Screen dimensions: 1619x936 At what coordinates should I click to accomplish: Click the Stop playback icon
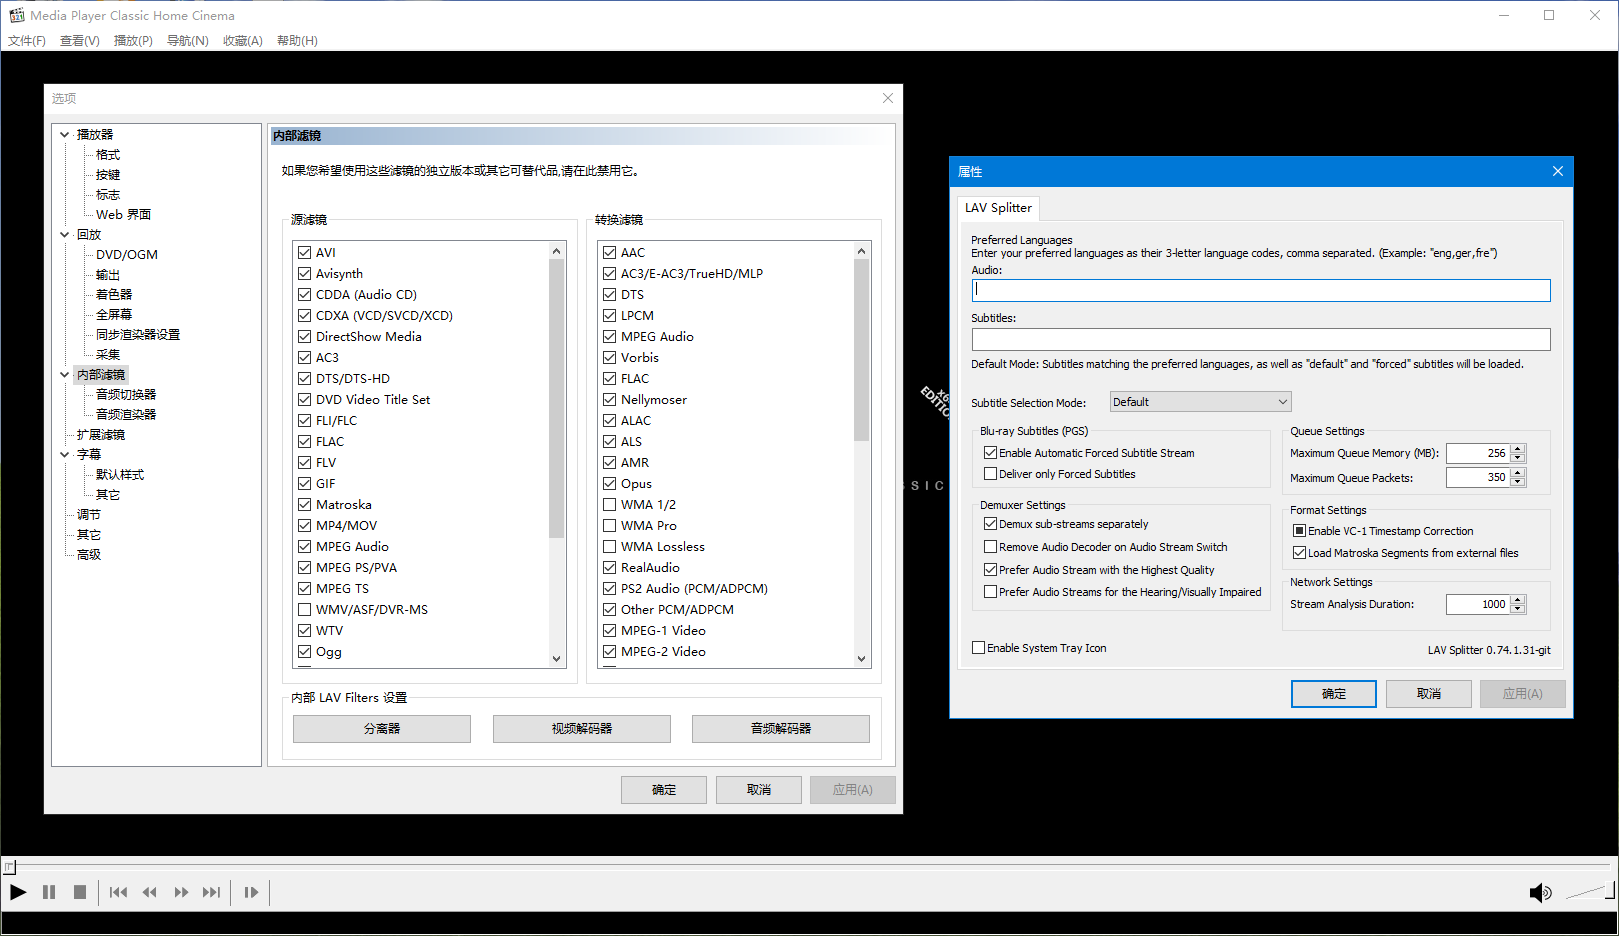(x=80, y=892)
